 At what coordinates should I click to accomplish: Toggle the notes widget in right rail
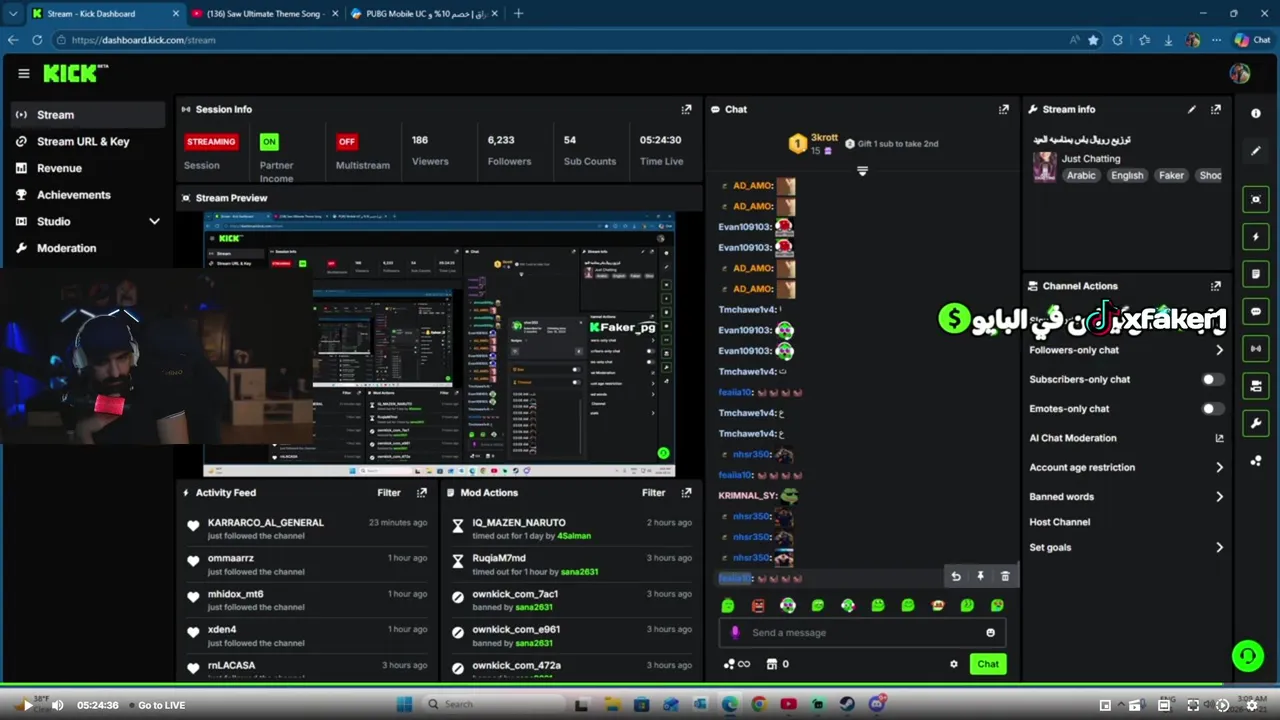1256,274
